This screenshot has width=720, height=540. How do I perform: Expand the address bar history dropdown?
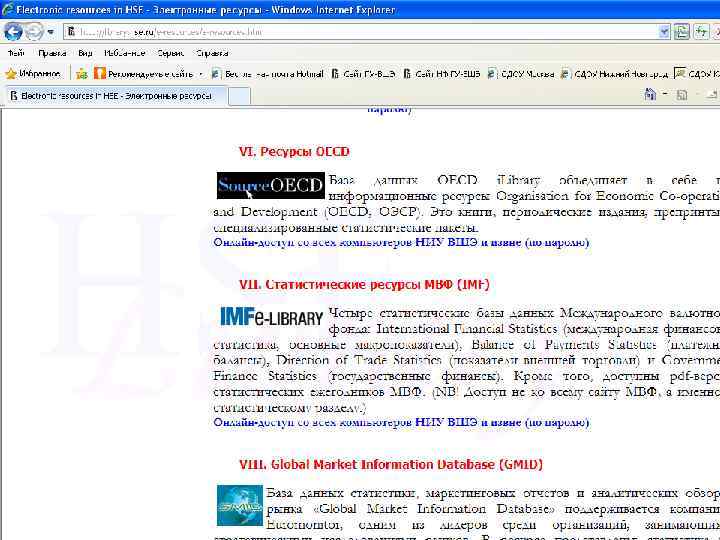click(664, 32)
